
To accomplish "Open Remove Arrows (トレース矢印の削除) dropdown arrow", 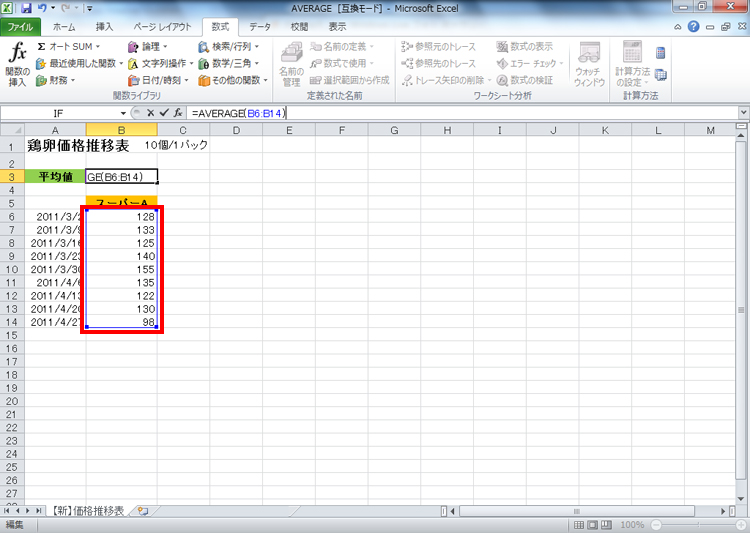I will point(489,80).
